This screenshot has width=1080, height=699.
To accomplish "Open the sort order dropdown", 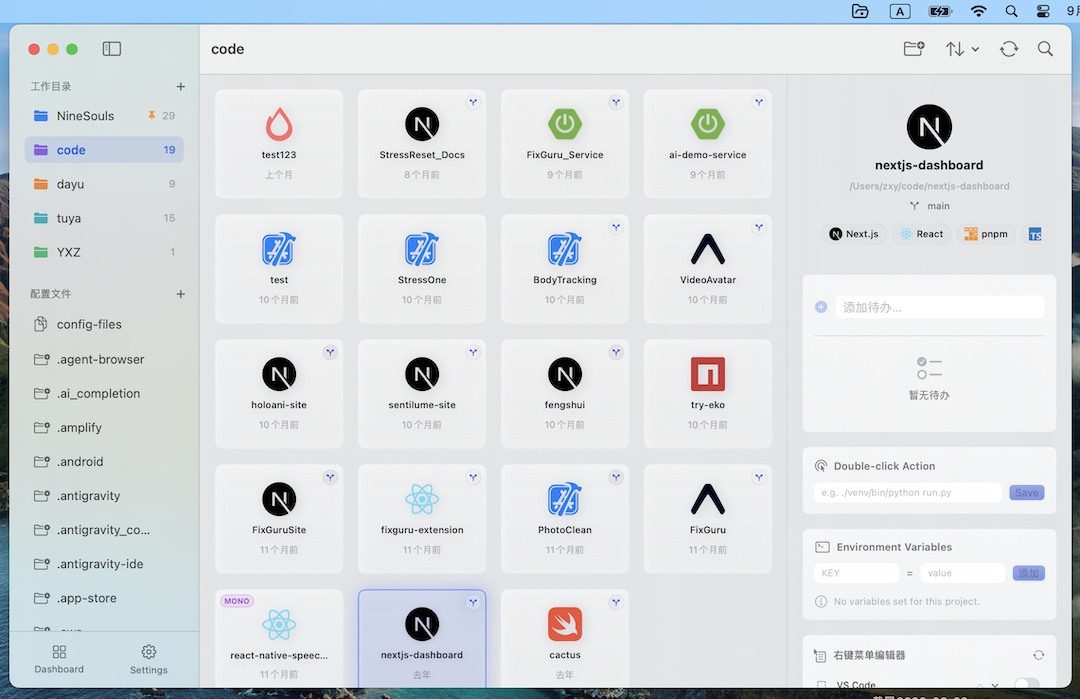I will coord(962,49).
